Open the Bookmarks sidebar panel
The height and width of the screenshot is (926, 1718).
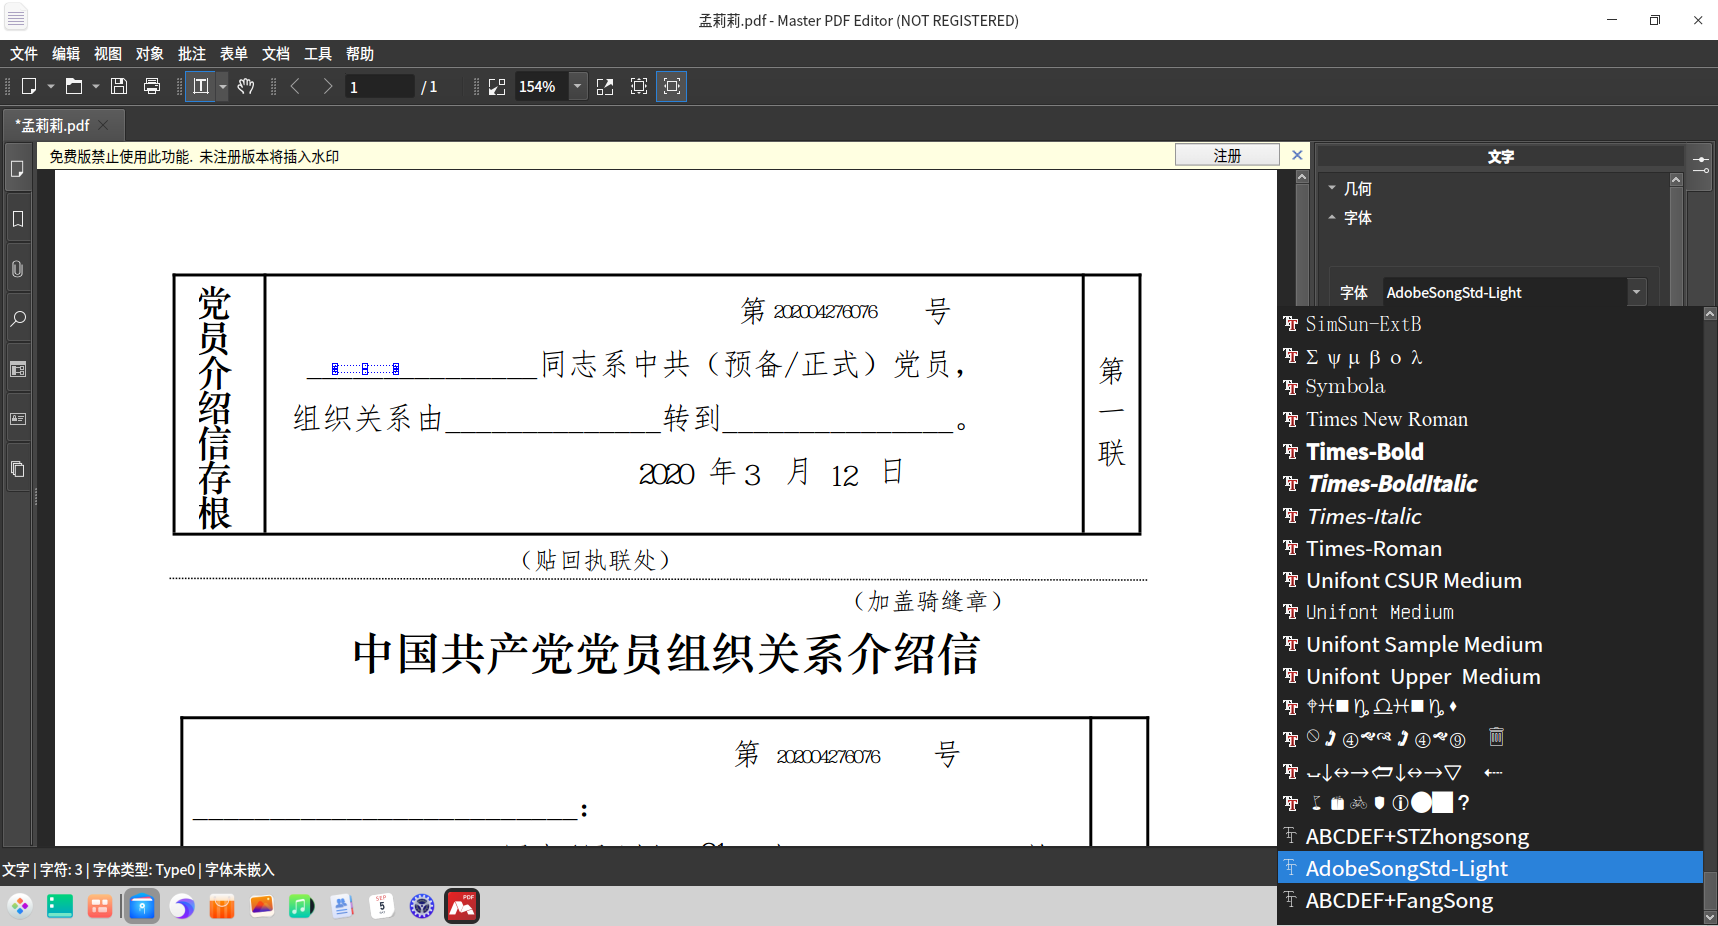point(18,219)
